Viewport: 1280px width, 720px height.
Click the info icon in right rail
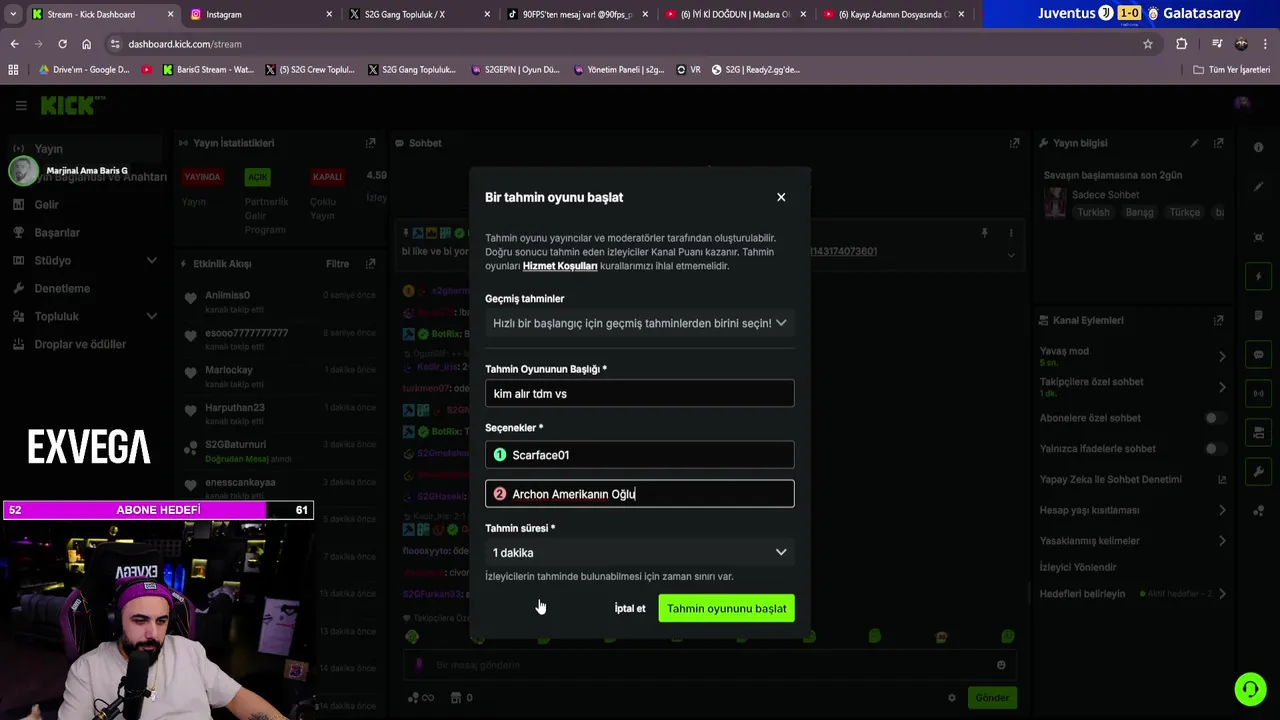pyautogui.click(x=1258, y=147)
